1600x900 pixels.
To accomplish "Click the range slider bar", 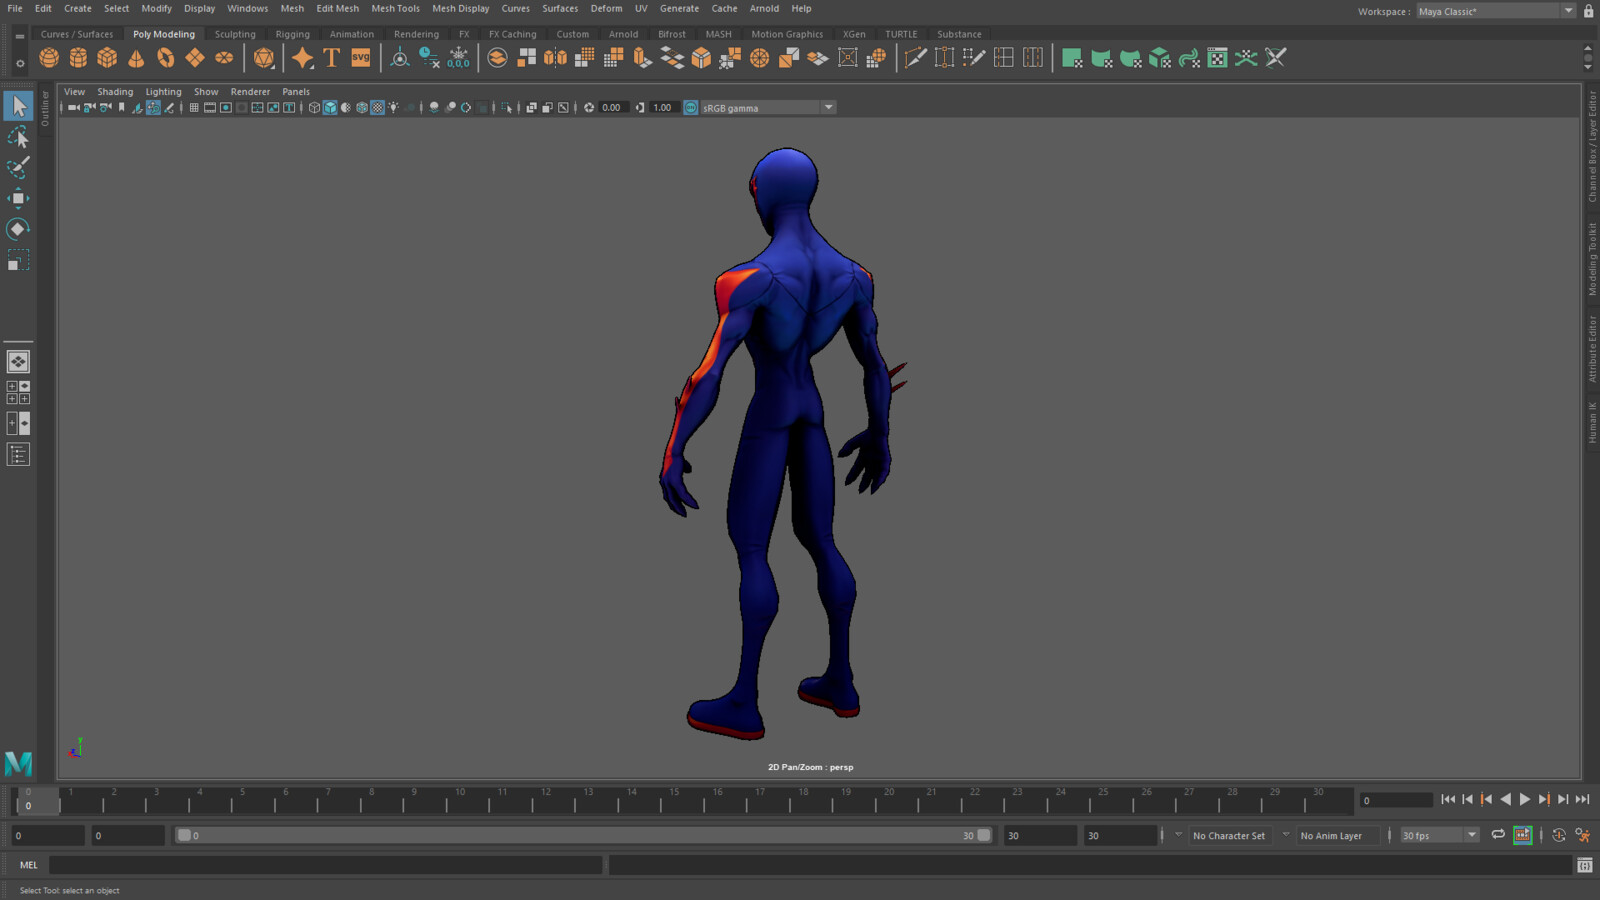I will (583, 835).
